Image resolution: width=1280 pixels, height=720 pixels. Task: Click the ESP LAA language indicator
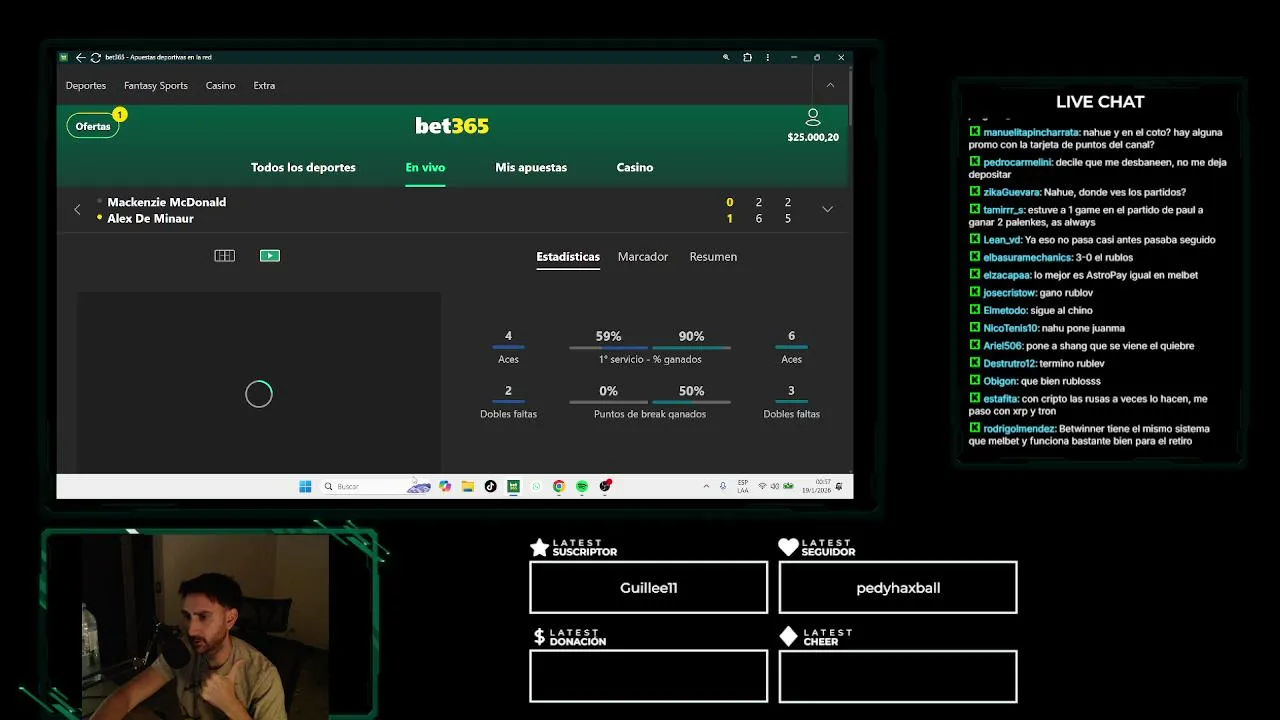point(743,486)
